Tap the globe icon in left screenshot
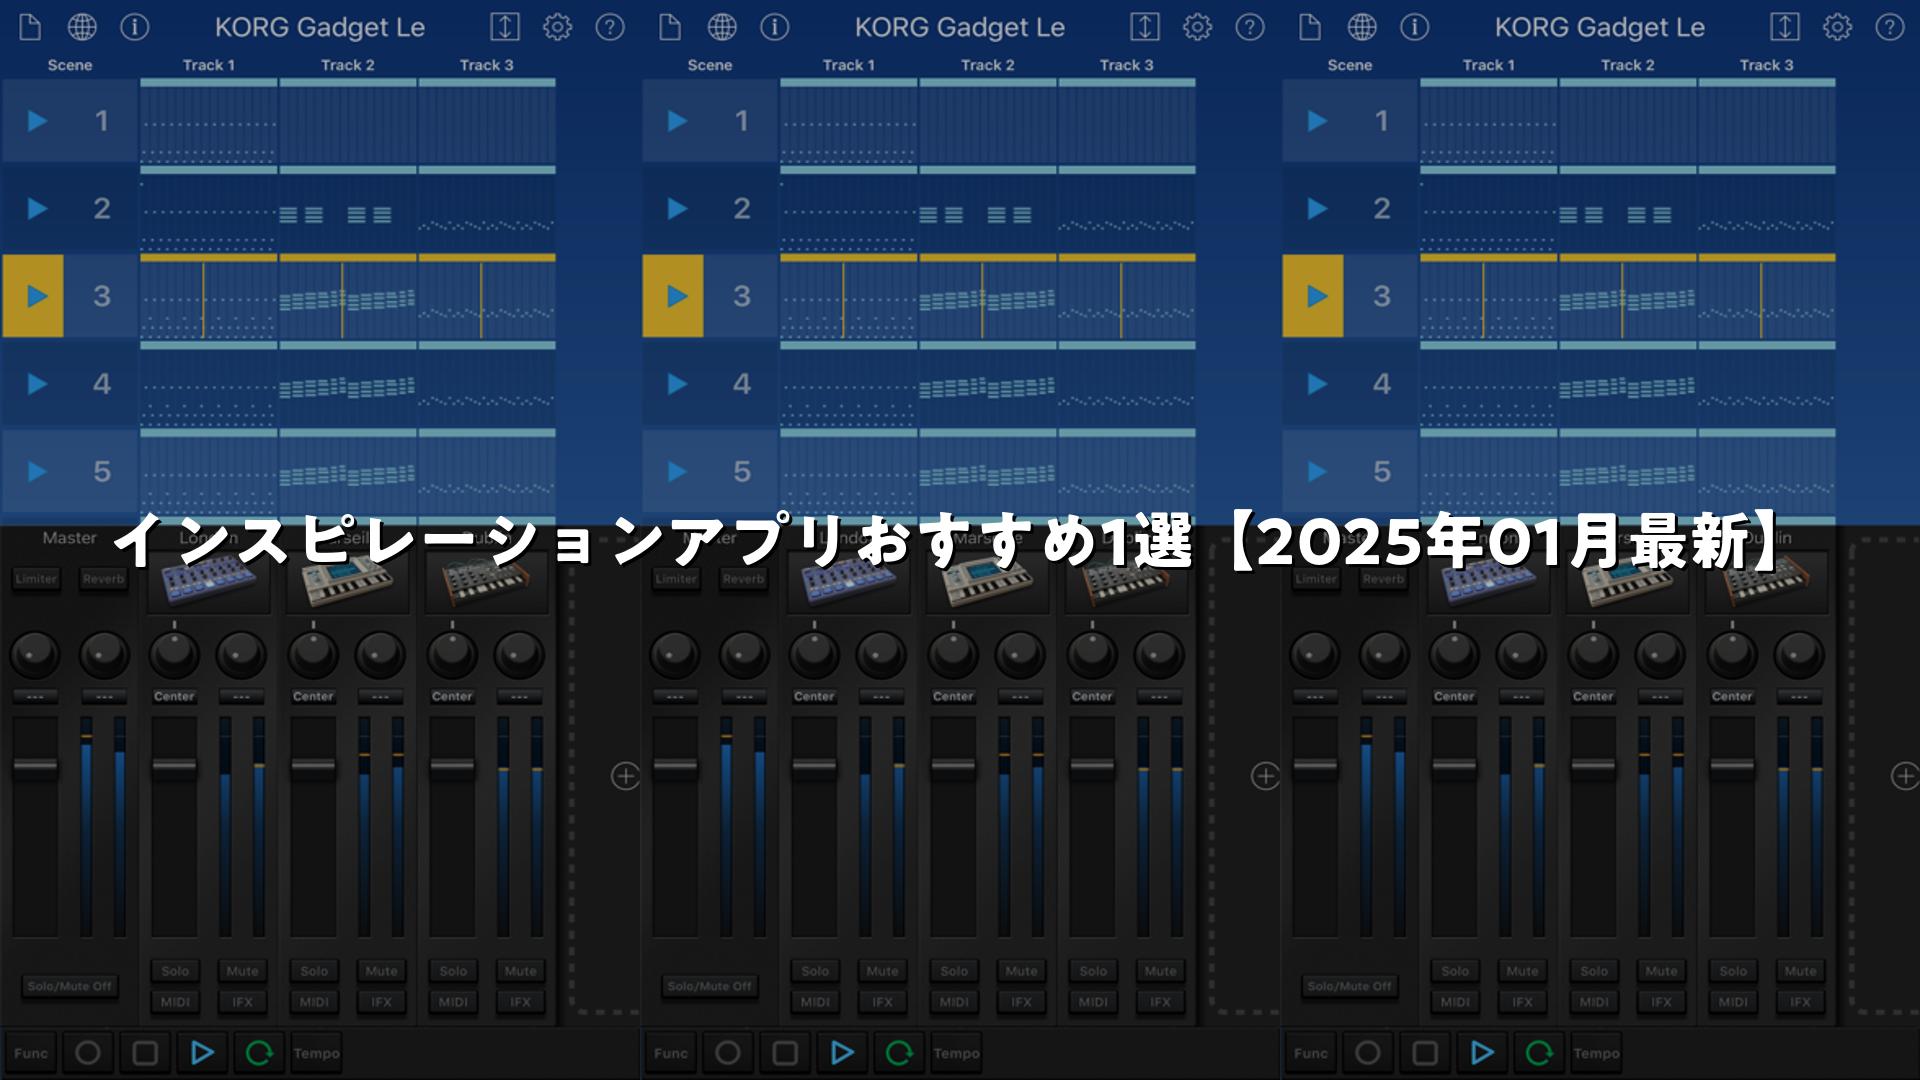This screenshot has height=1080, width=1920. coord(82,27)
